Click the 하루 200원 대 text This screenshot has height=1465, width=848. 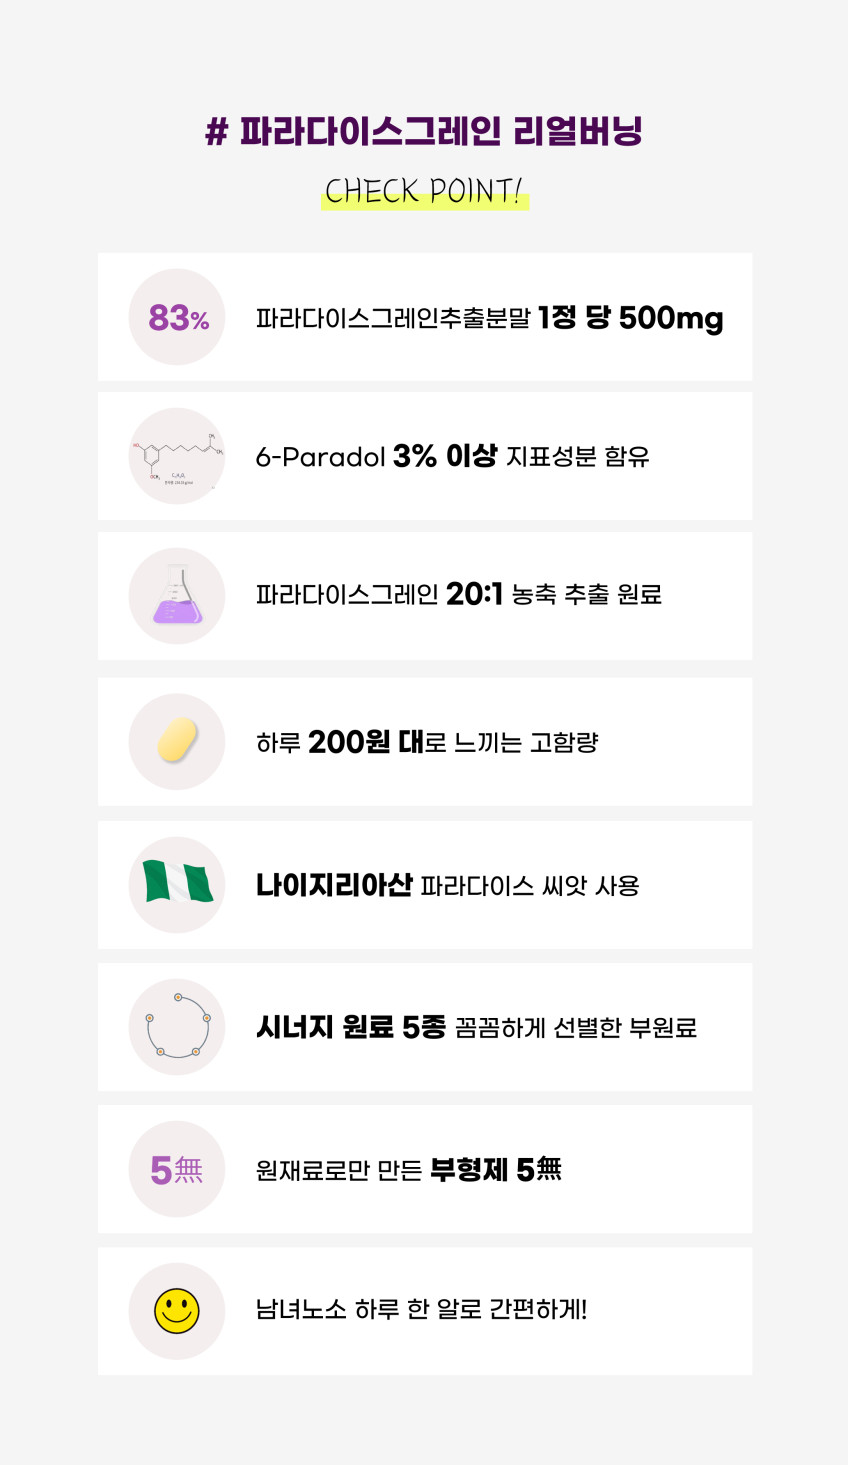click(x=340, y=742)
